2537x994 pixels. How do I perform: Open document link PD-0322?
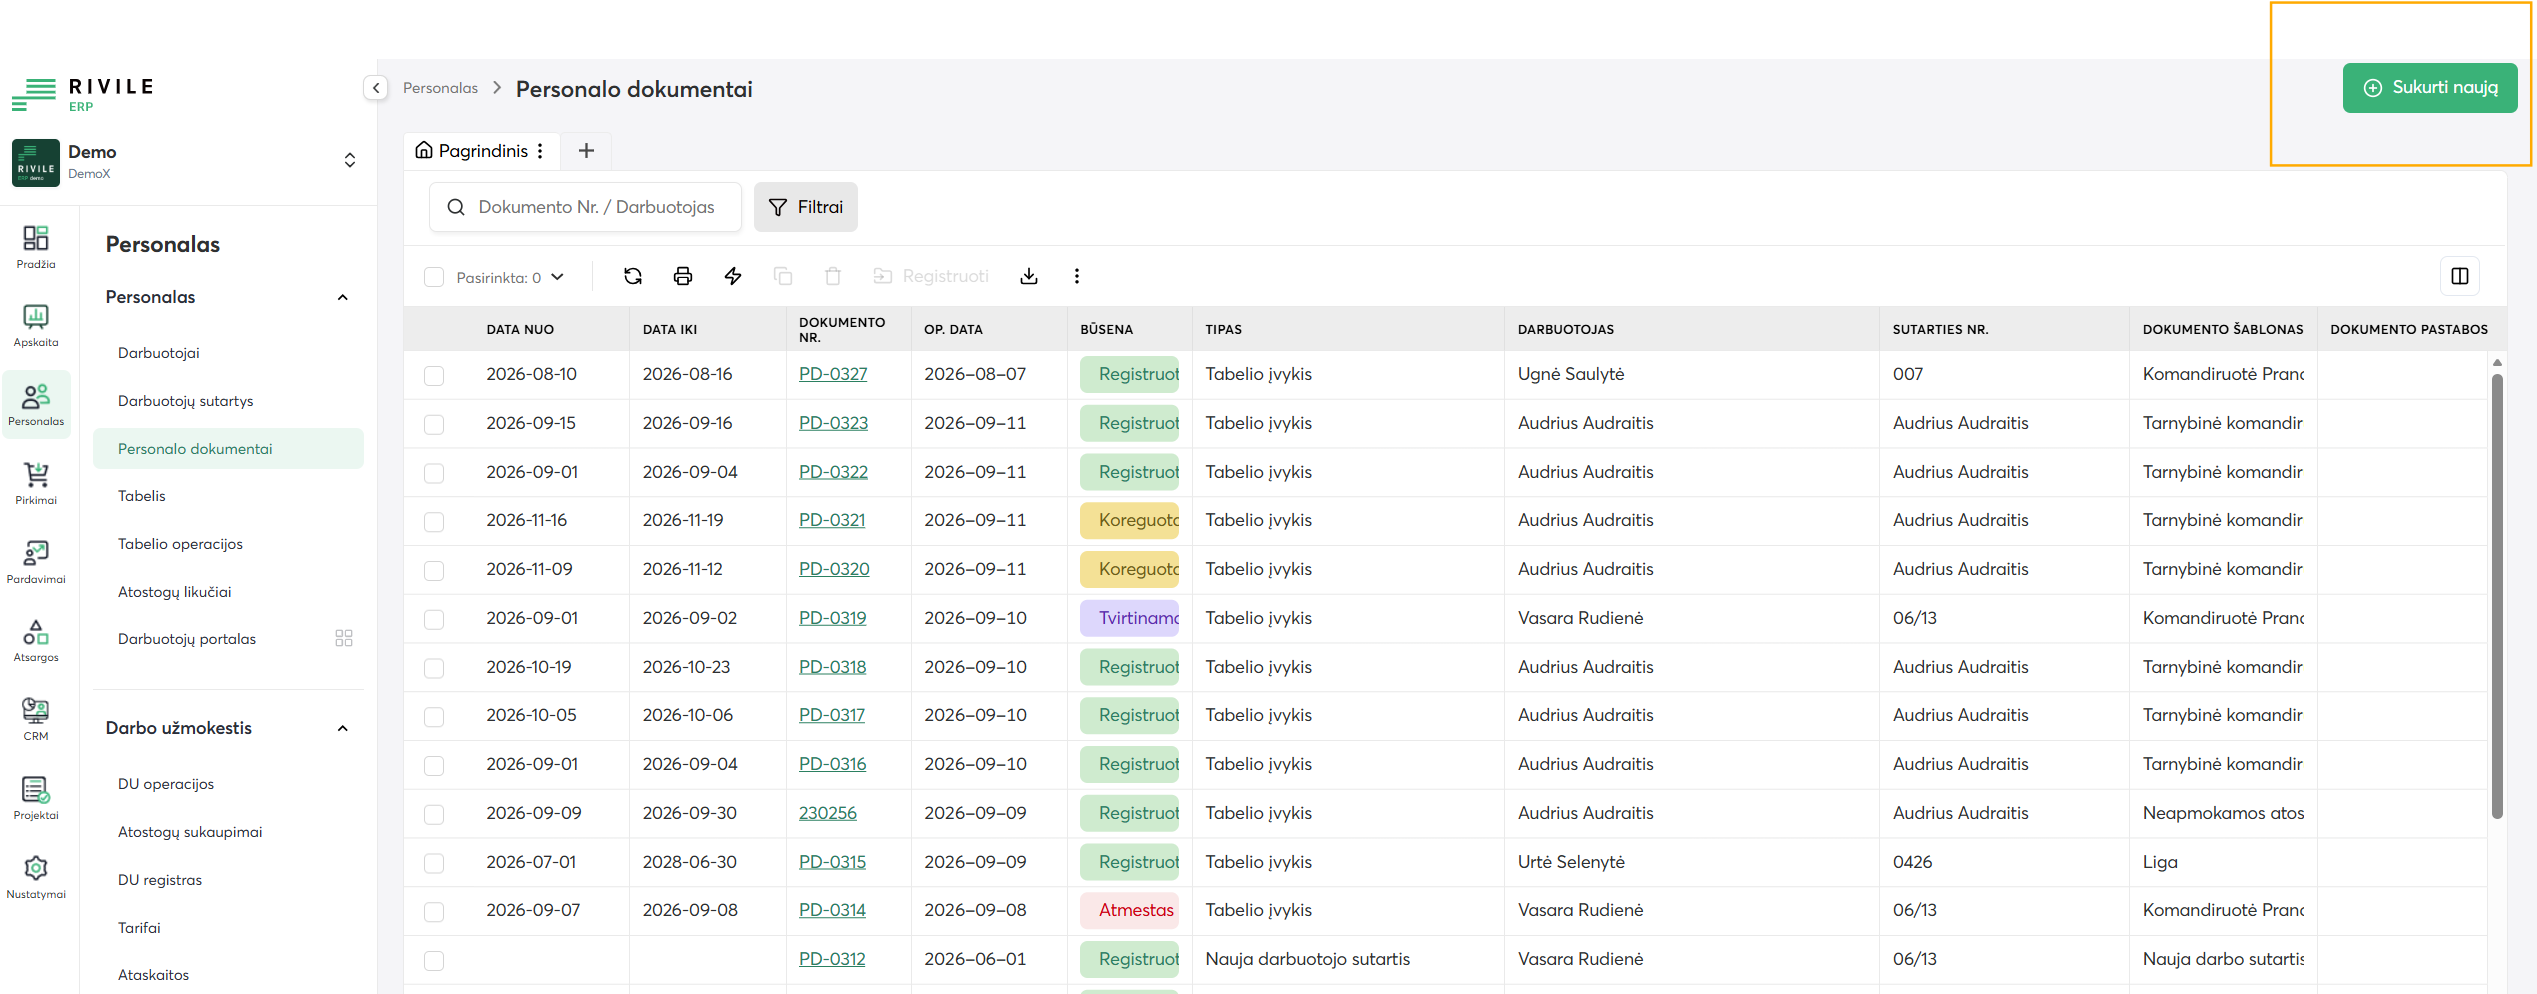point(833,472)
